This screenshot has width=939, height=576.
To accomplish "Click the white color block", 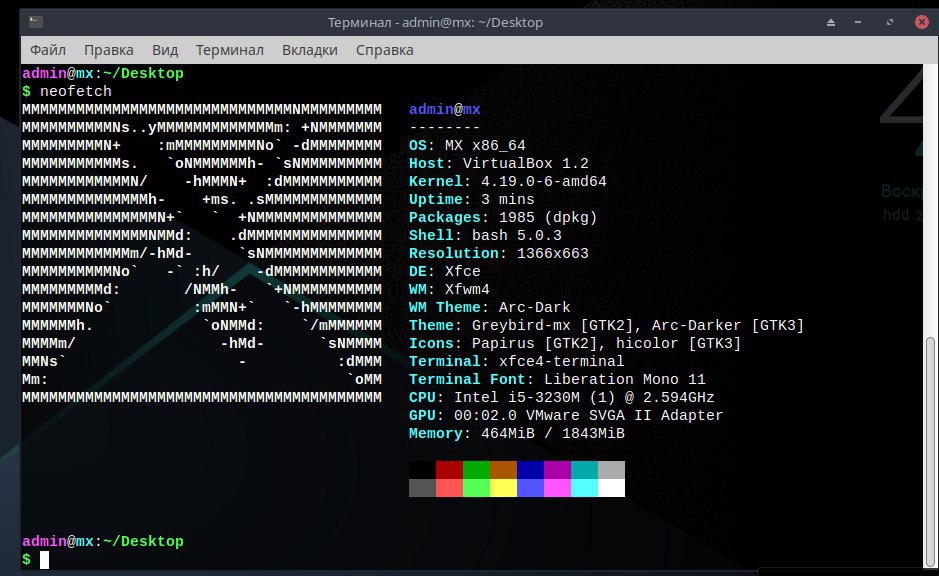I will pyautogui.click(x=611, y=488).
